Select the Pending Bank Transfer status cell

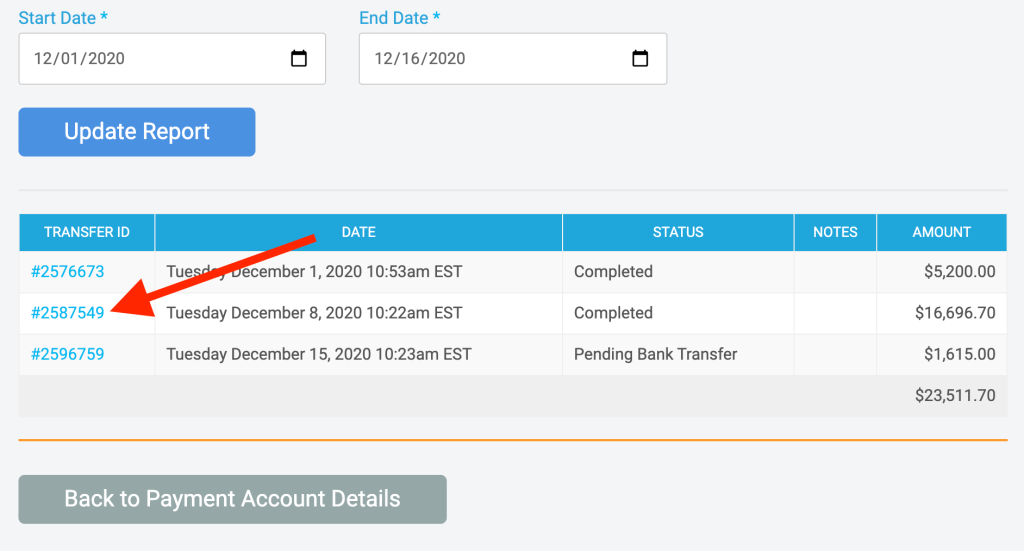pyautogui.click(x=678, y=354)
